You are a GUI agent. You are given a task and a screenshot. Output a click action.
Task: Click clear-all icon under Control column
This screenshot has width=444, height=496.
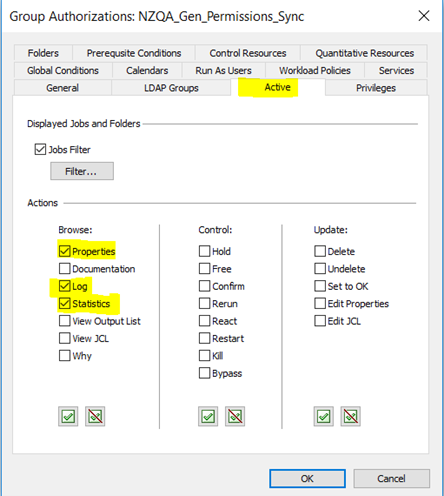point(235,416)
